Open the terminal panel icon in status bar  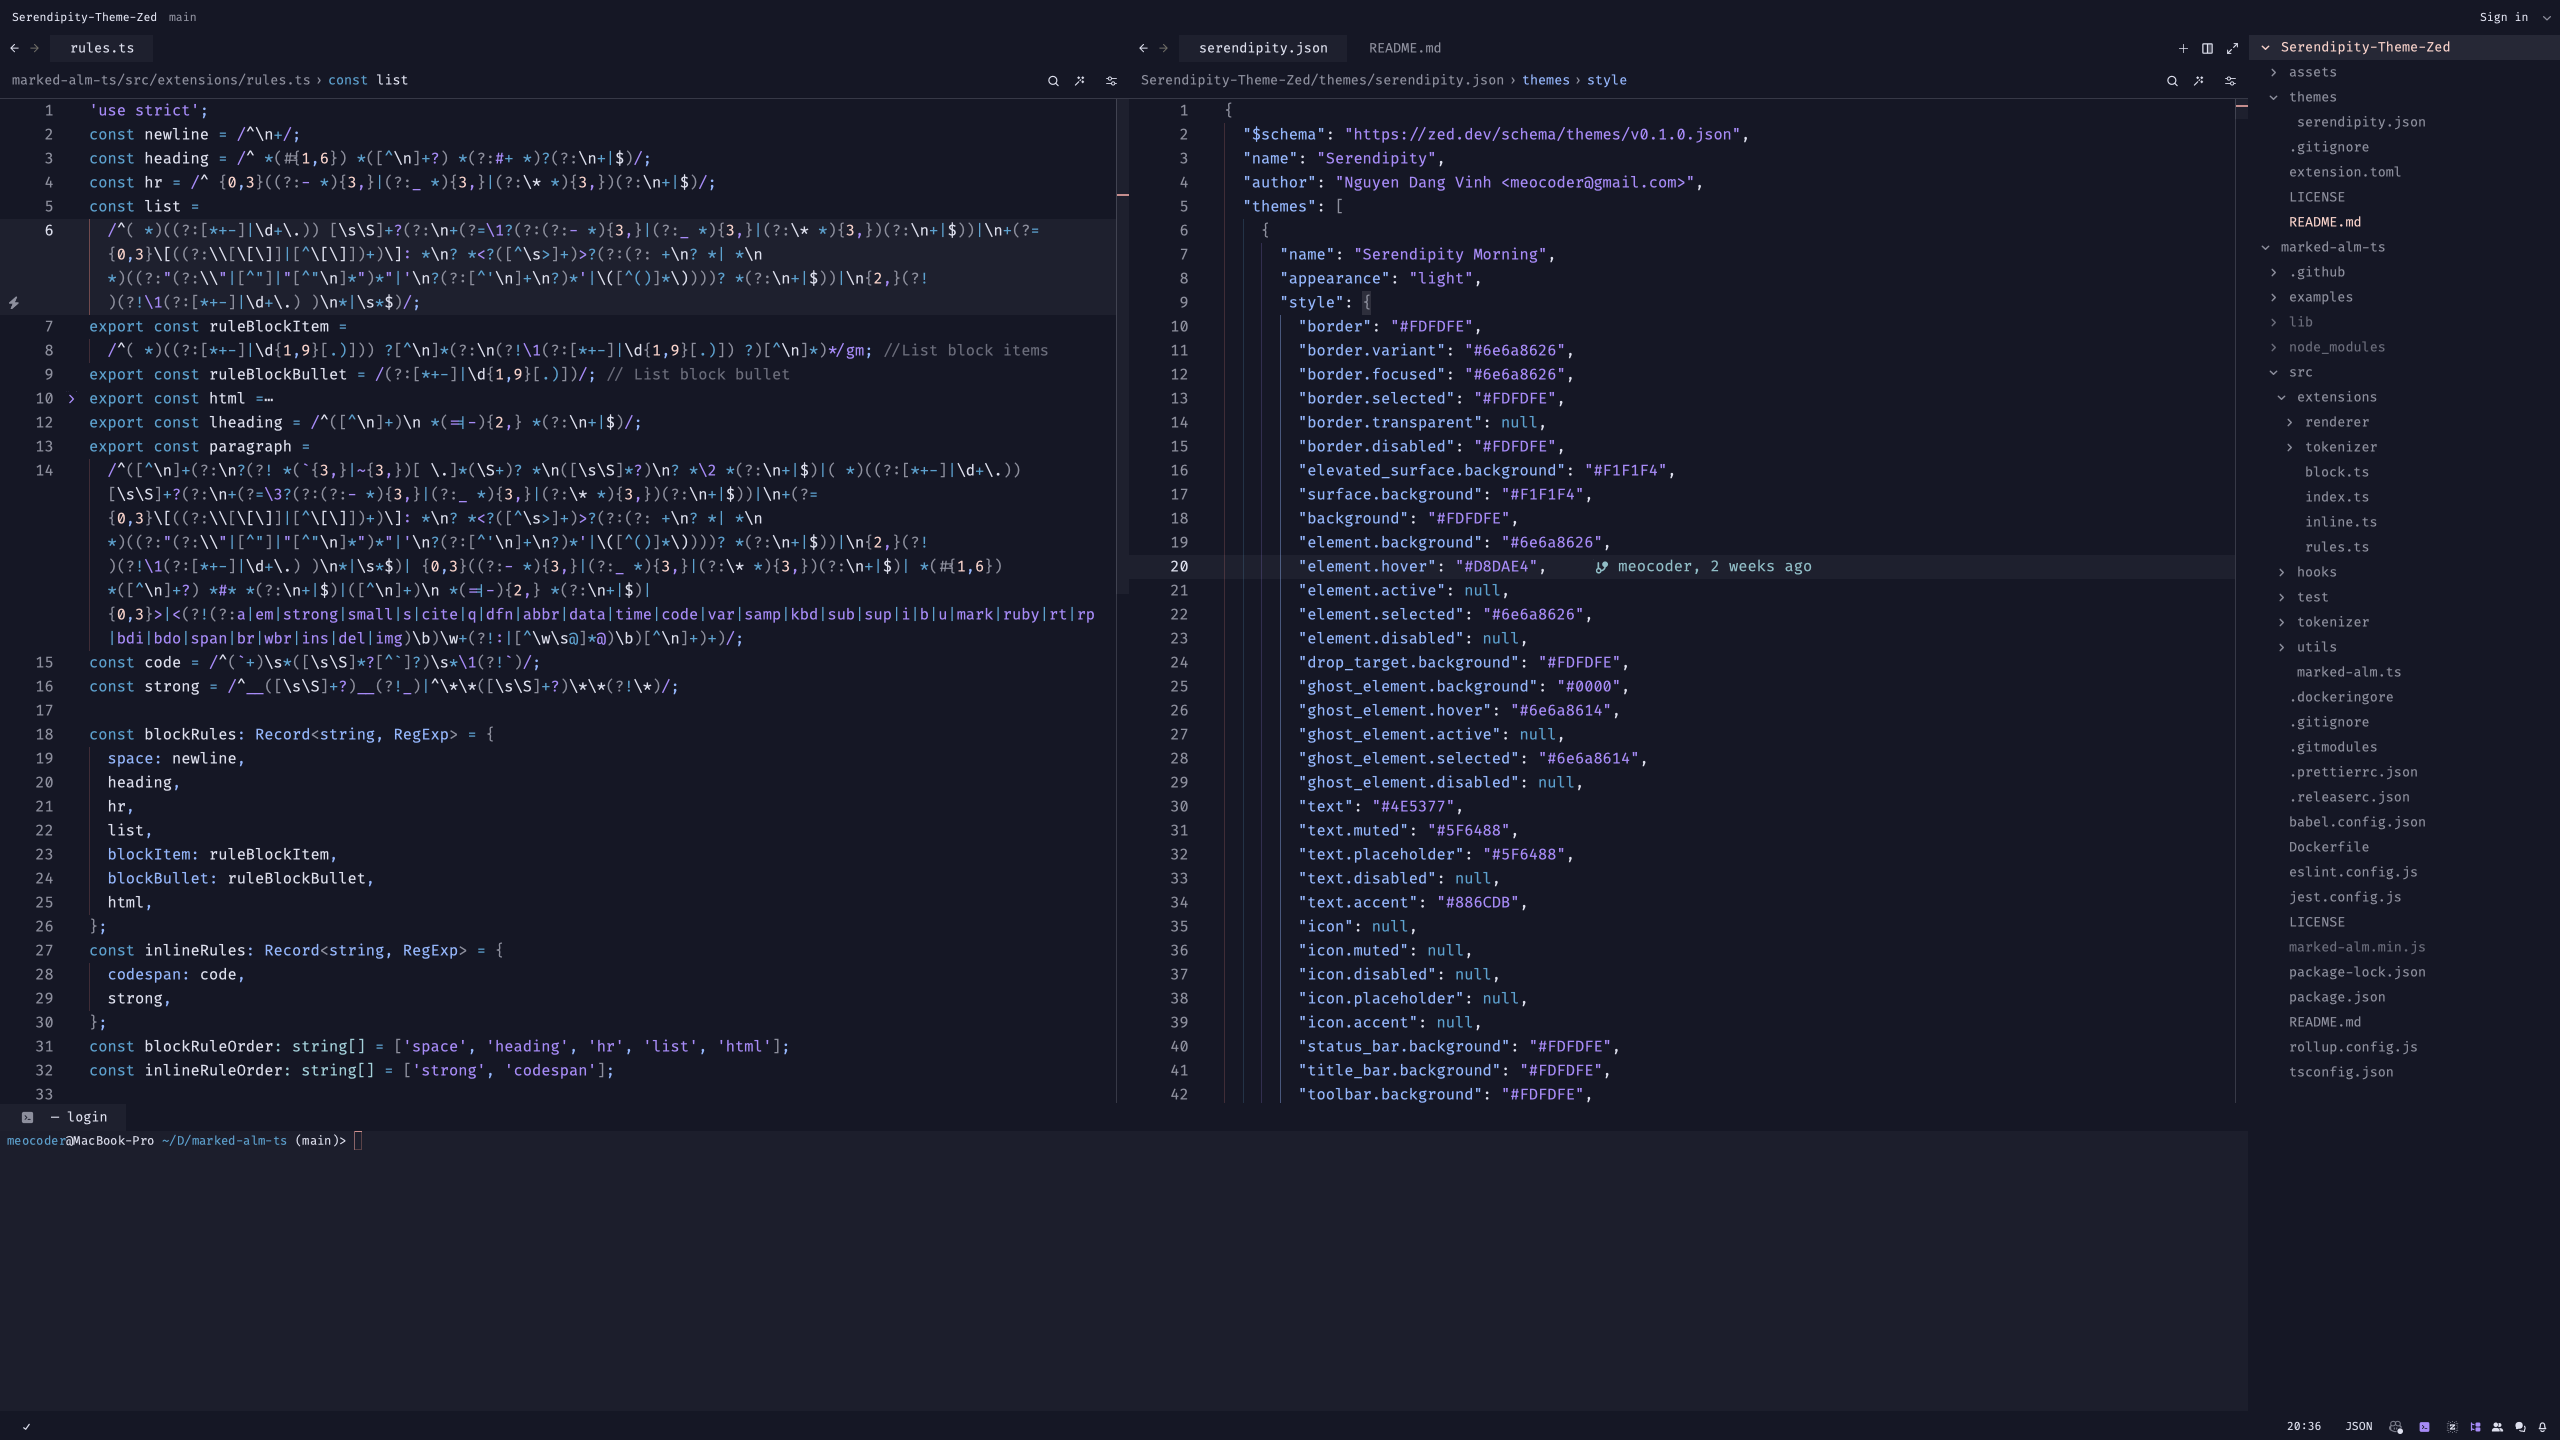(2424, 1426)
